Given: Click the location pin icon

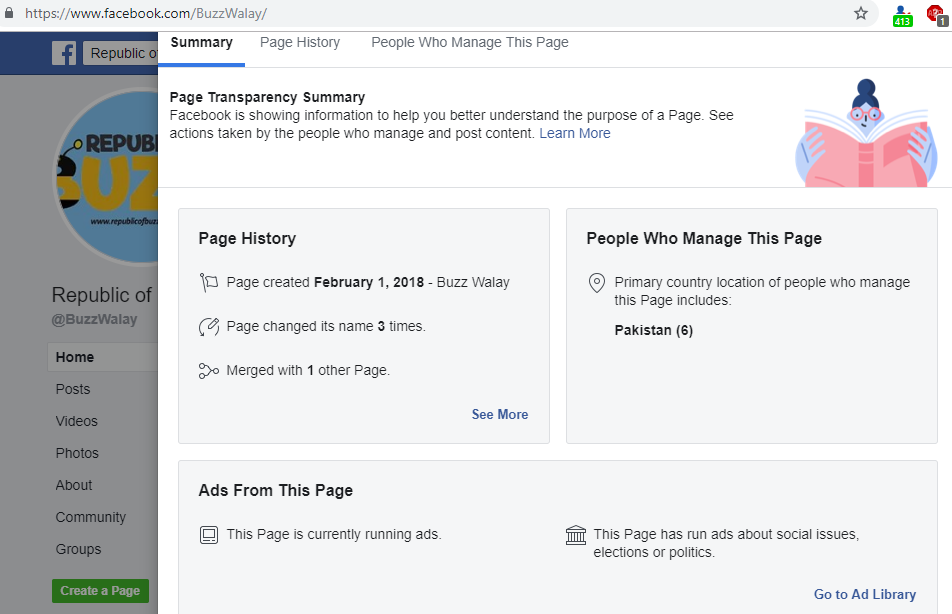Looking at the screenshot, I should tap(596, 283).
